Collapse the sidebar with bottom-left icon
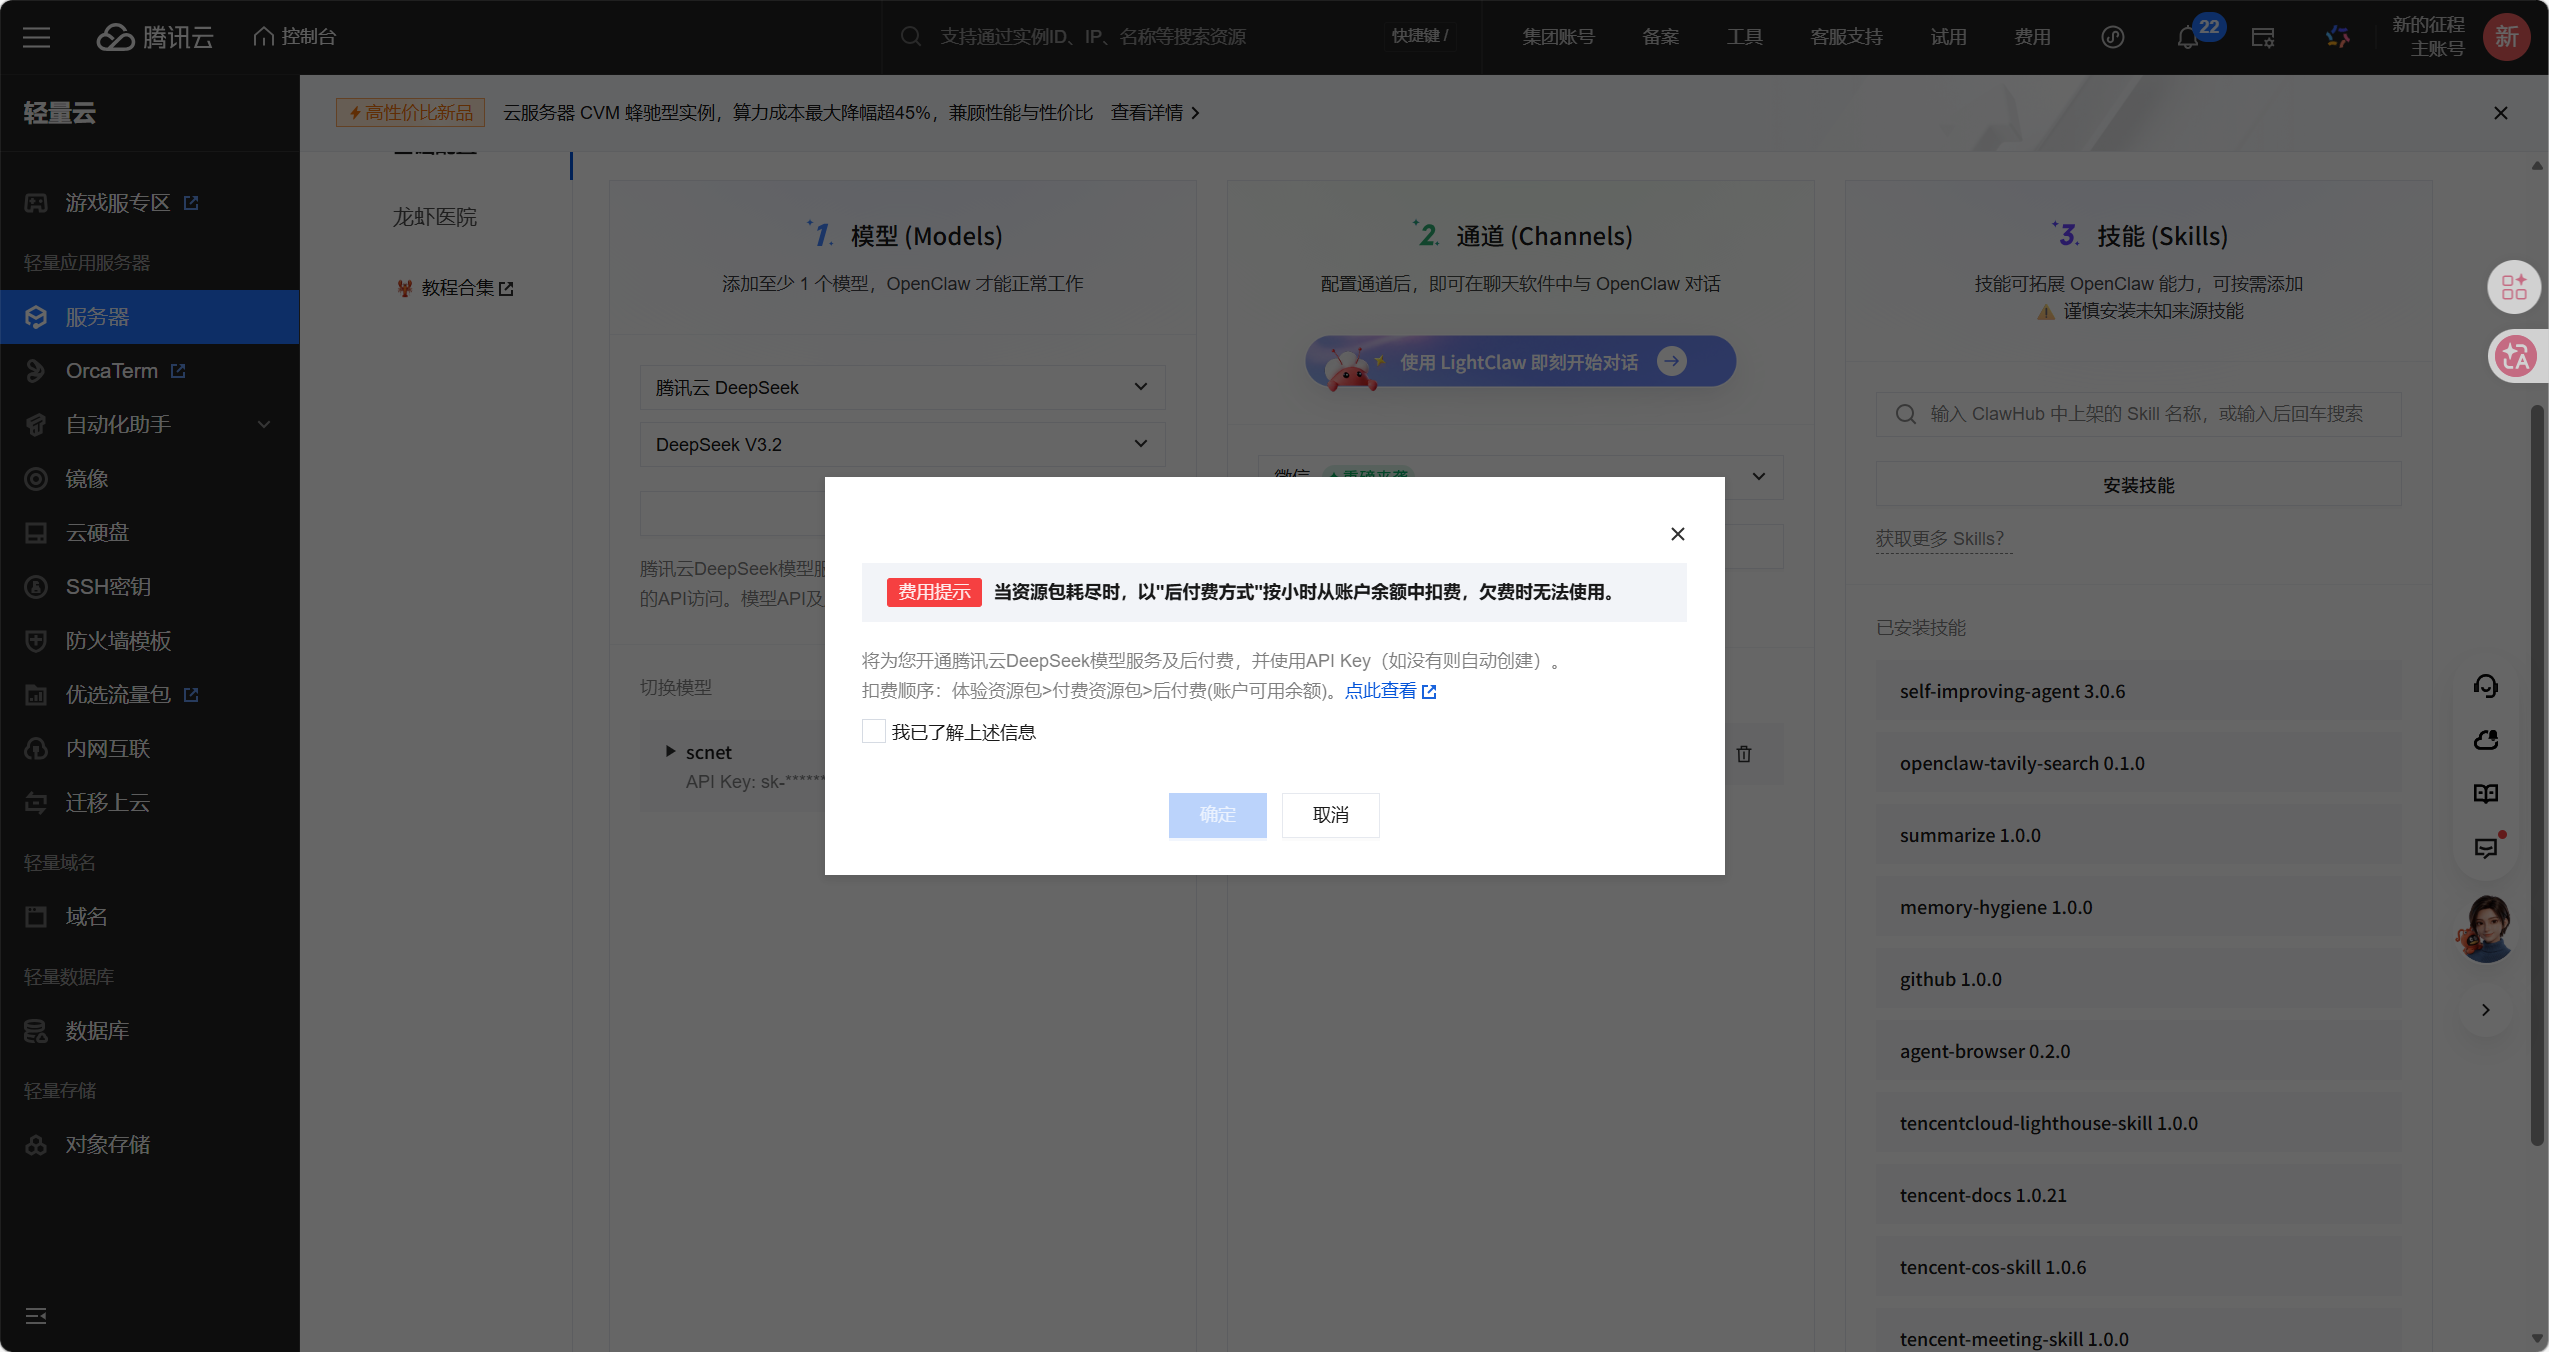Image resolution: width=2549 pixels, height=1352 pixels. pos(36,1316)
